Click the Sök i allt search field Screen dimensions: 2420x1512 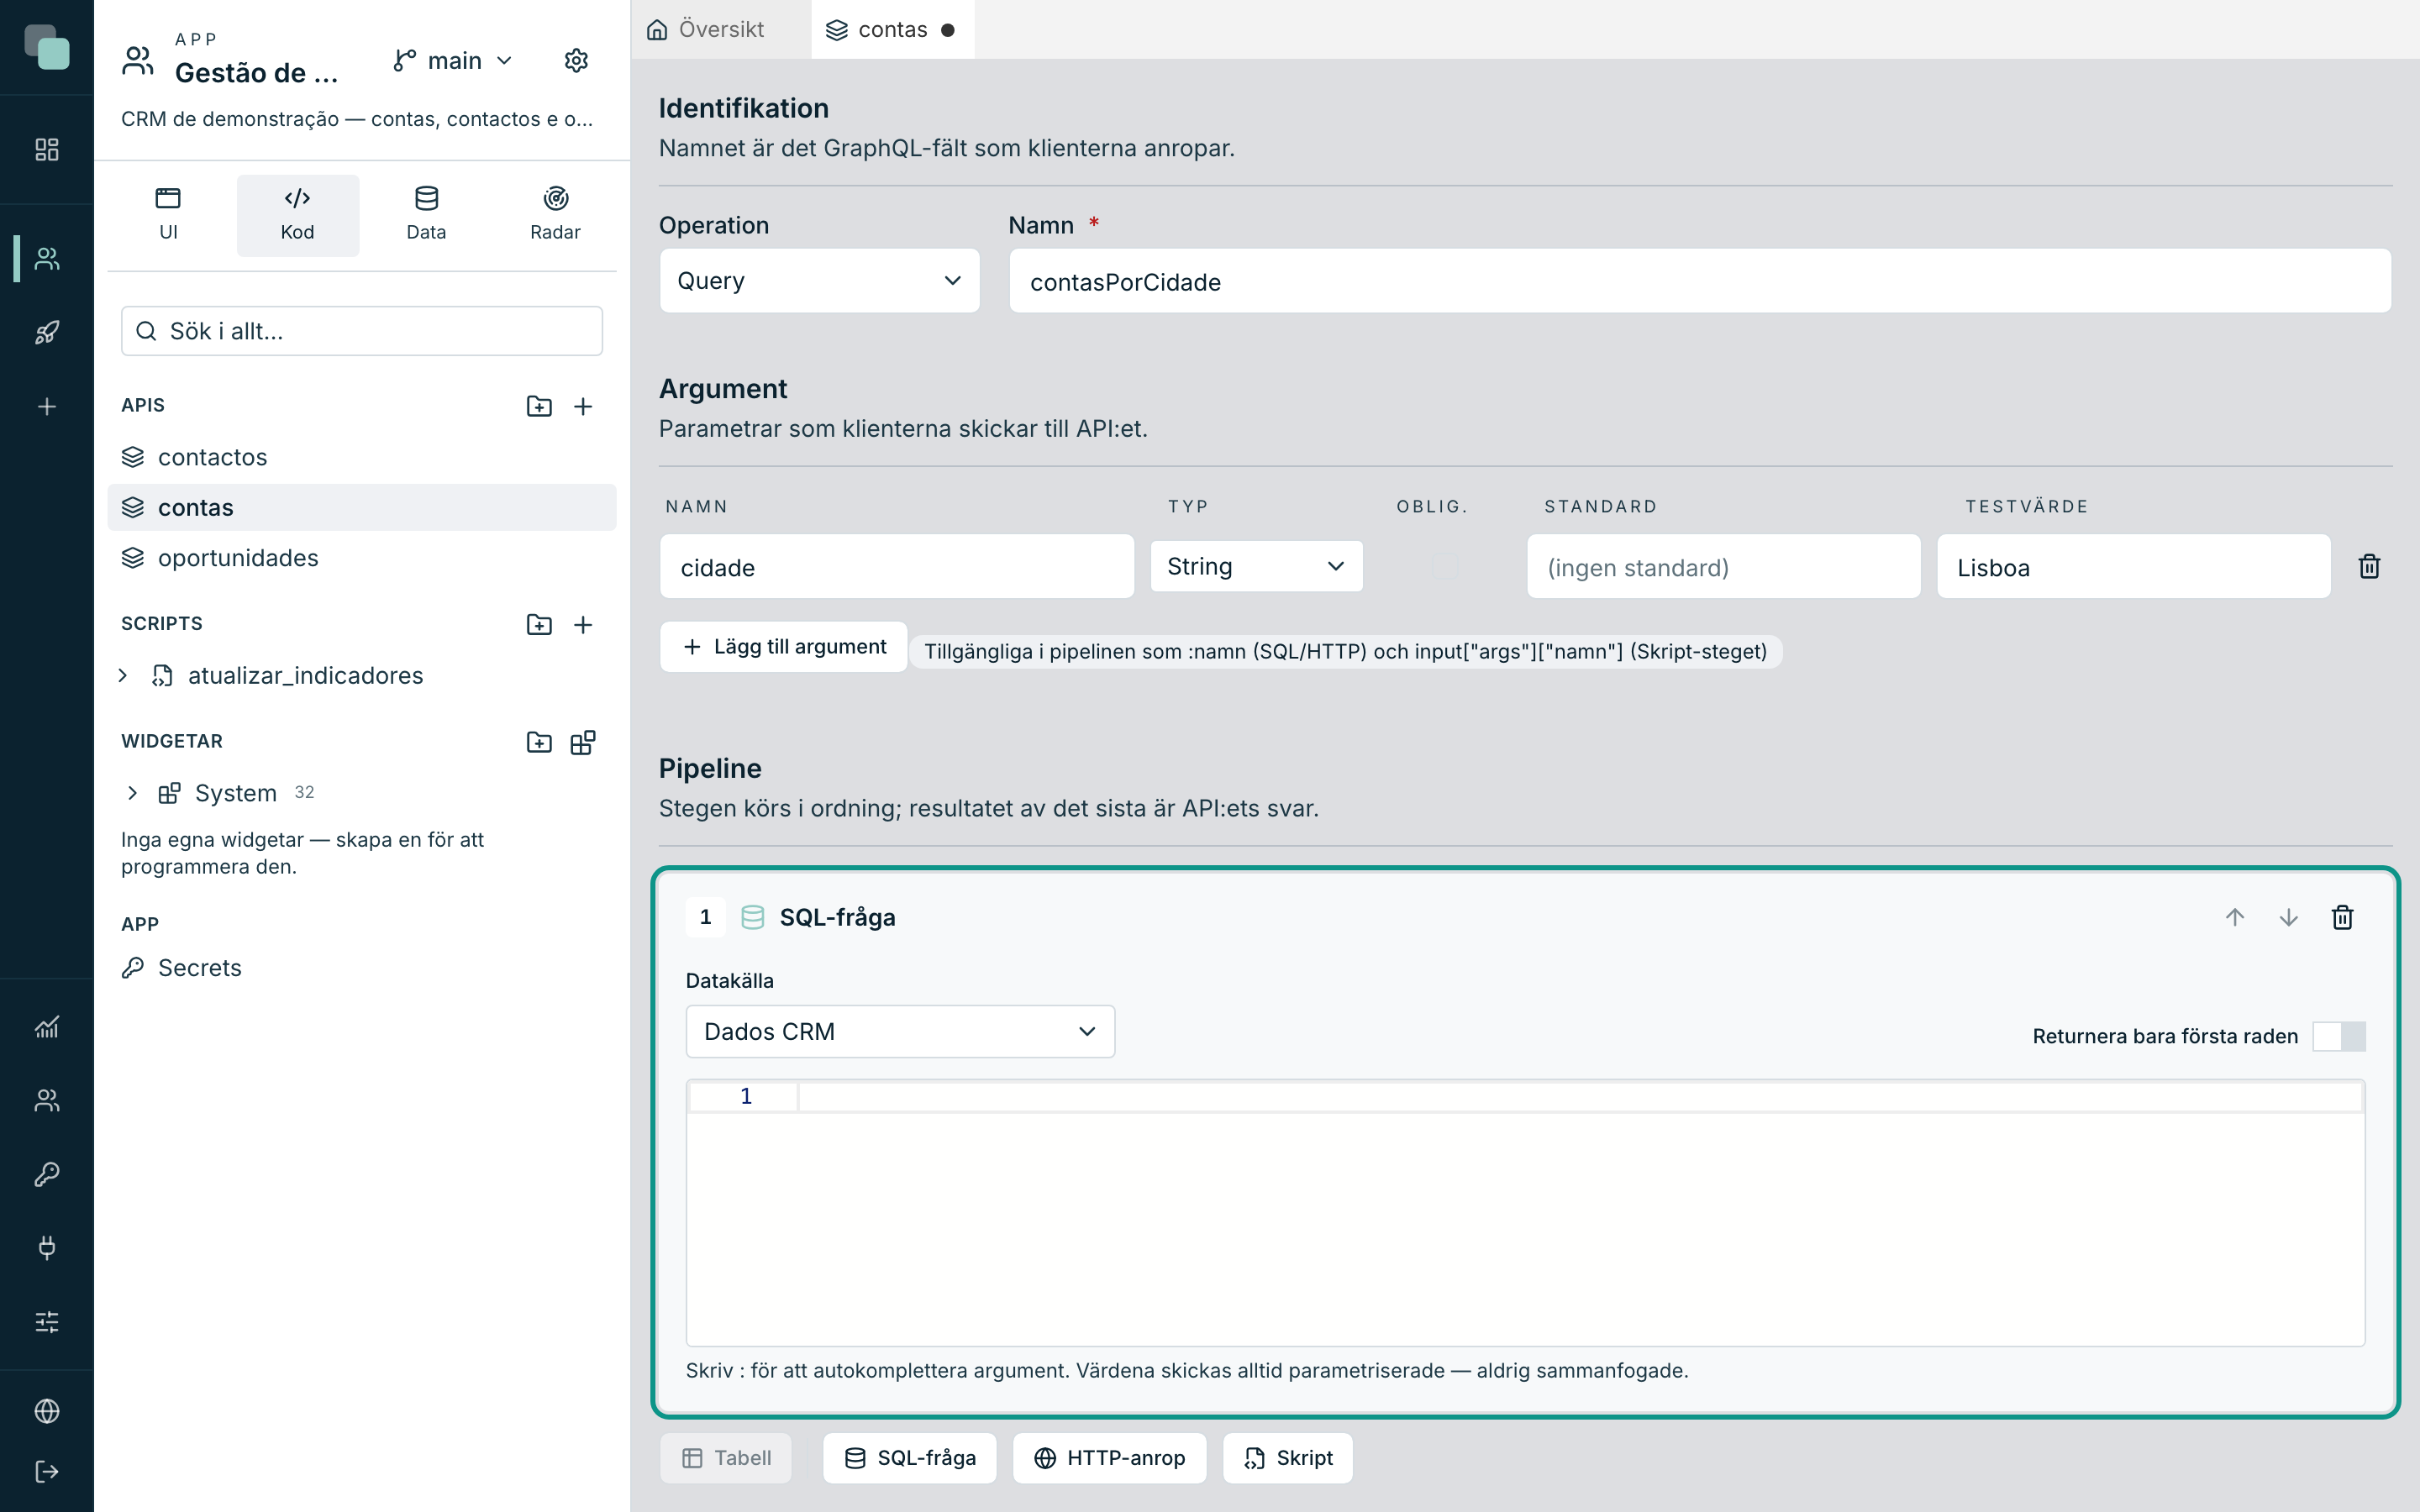tap(362, 331)
